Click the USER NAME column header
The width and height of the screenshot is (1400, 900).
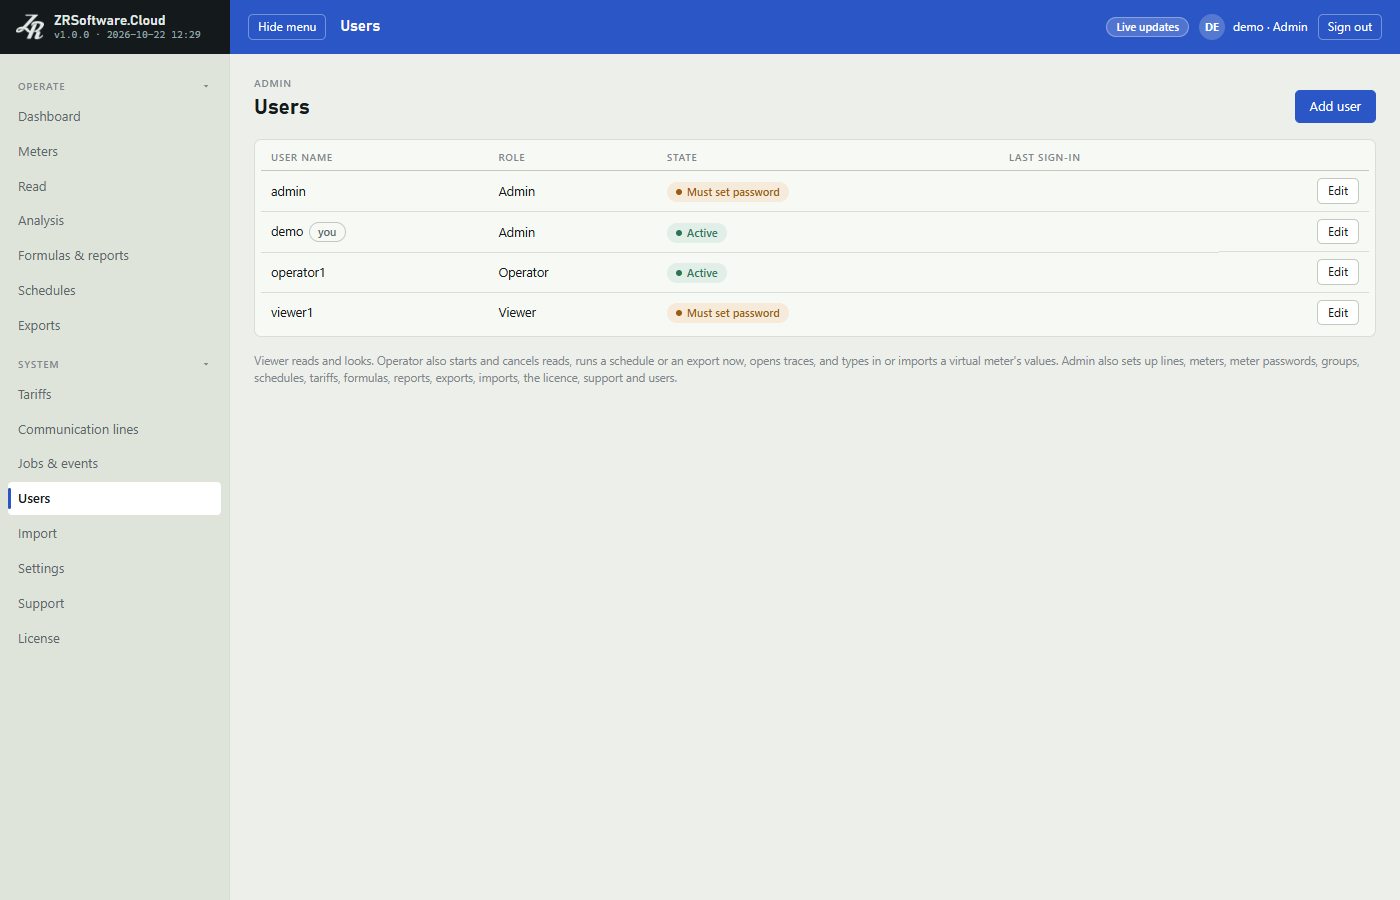pyautogui.click(x=302, y=158)
